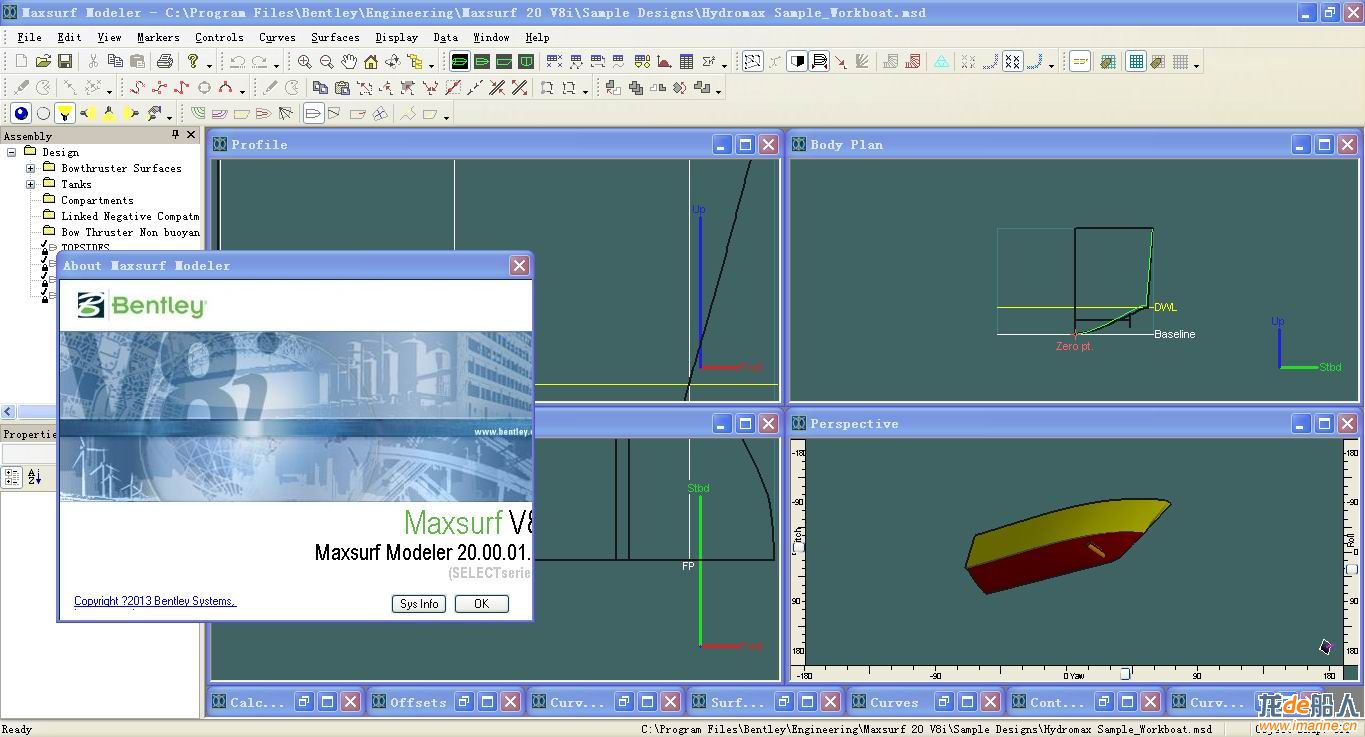Click the alphabetical sort icon in Properties panel
Screen dimensions: 1365x737
tap(34, 478)
